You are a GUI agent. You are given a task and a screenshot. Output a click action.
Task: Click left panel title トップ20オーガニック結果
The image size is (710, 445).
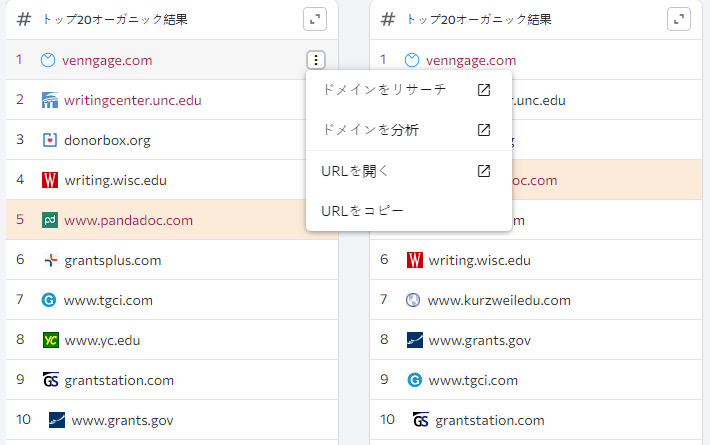115,19
